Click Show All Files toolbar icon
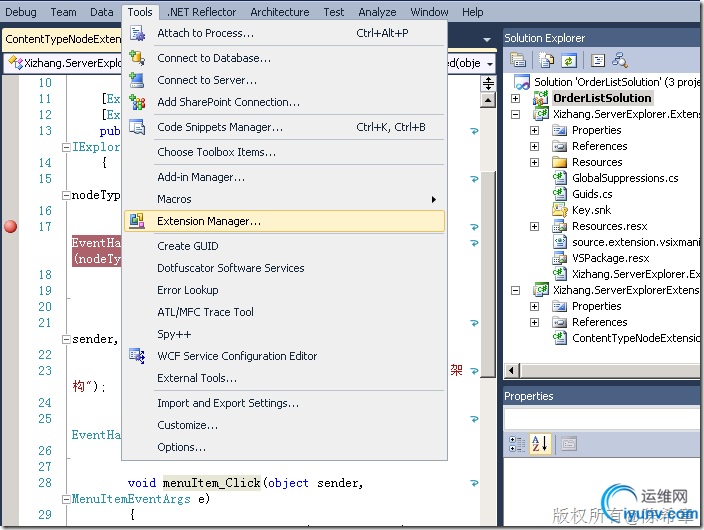This screenshot has height=530, width=704. click(x=546, y=60)
